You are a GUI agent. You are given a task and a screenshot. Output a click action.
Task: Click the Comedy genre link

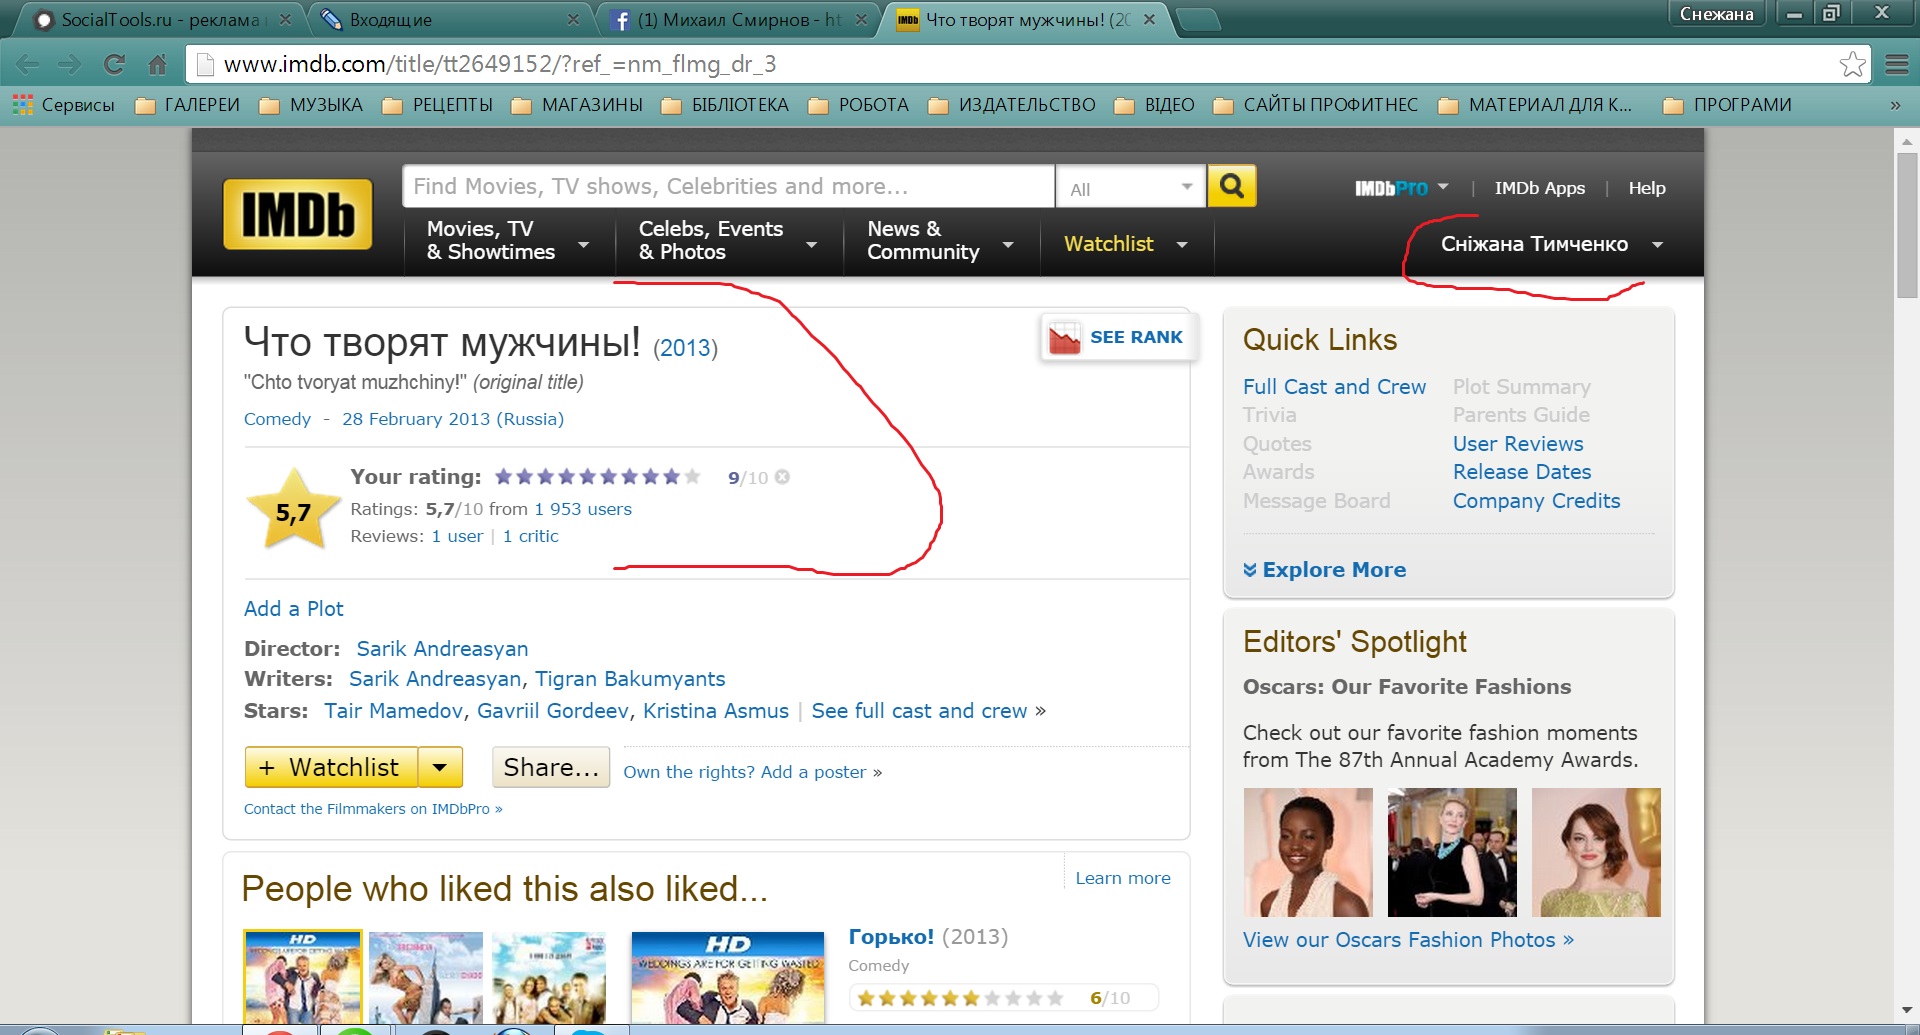tap(277, 419)
